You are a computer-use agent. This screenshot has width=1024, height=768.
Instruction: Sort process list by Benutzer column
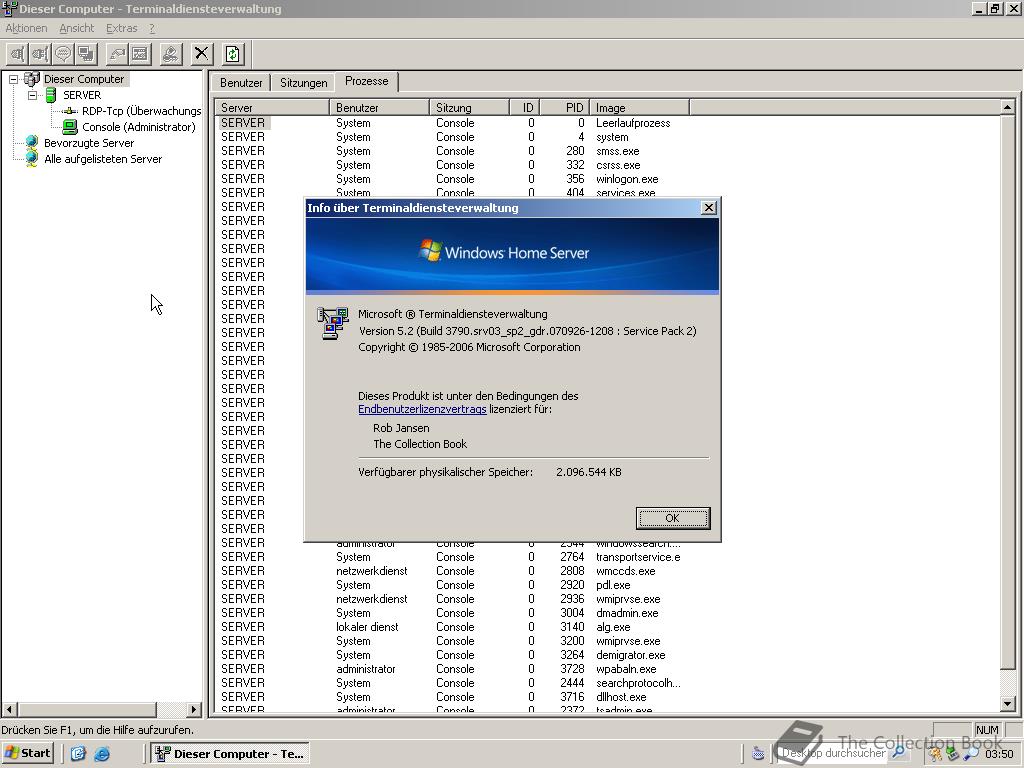[379, 107]
